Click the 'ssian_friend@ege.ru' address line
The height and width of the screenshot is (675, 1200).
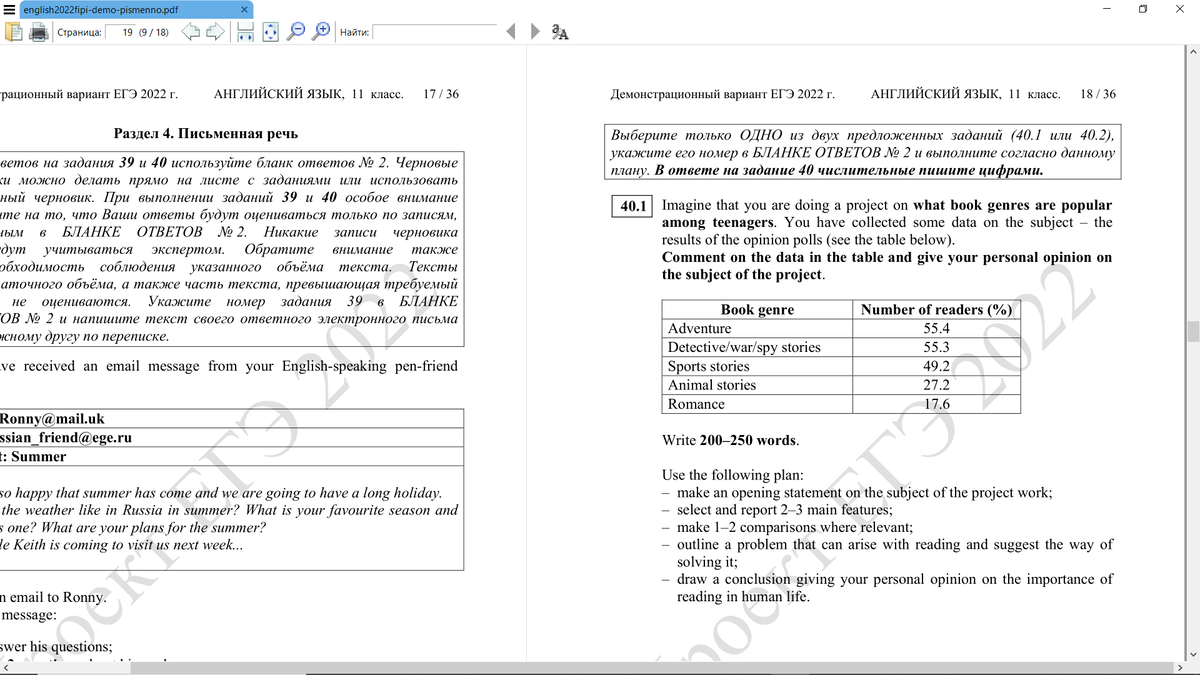point(66,437)
